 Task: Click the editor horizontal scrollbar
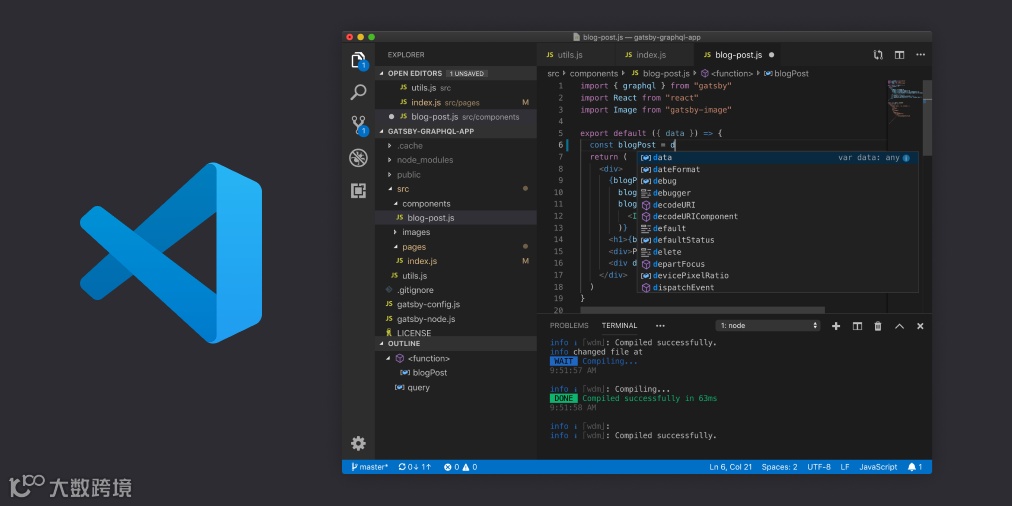tap(702, 310)
